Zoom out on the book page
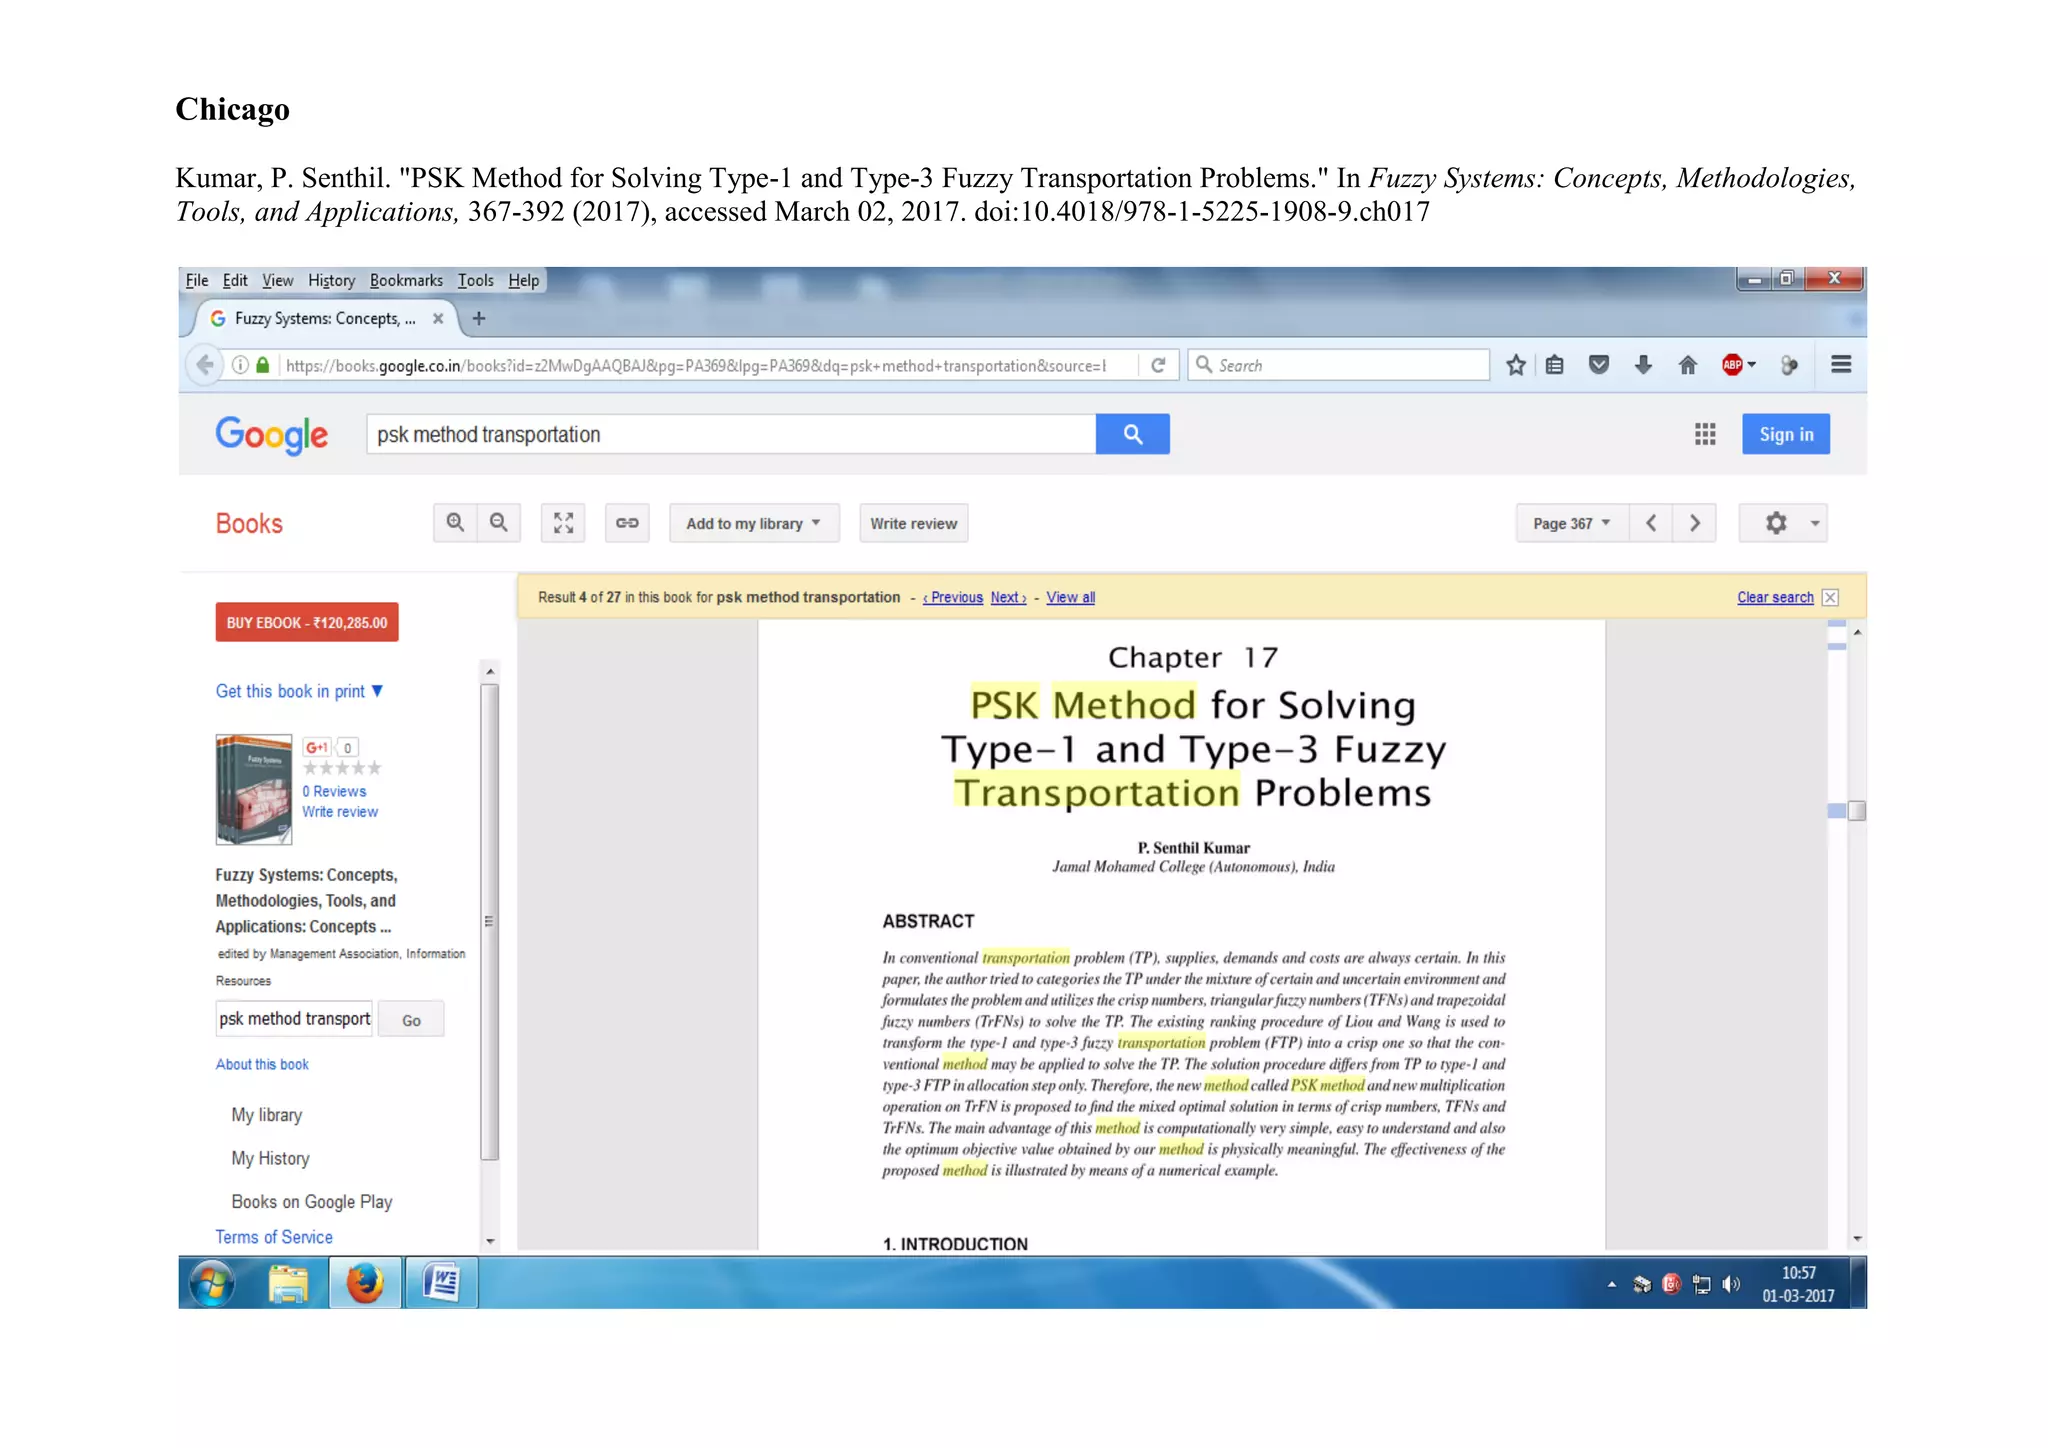 [499, 523]
